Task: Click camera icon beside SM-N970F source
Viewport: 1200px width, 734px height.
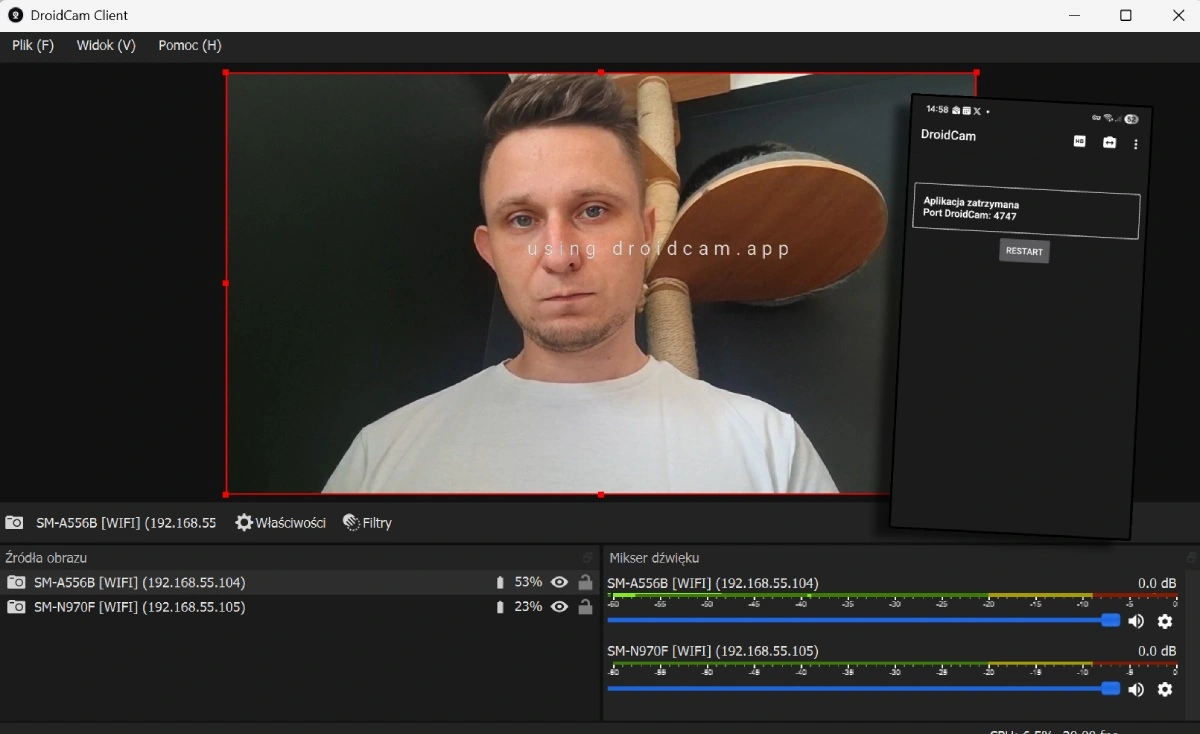Action: (16, 607)
